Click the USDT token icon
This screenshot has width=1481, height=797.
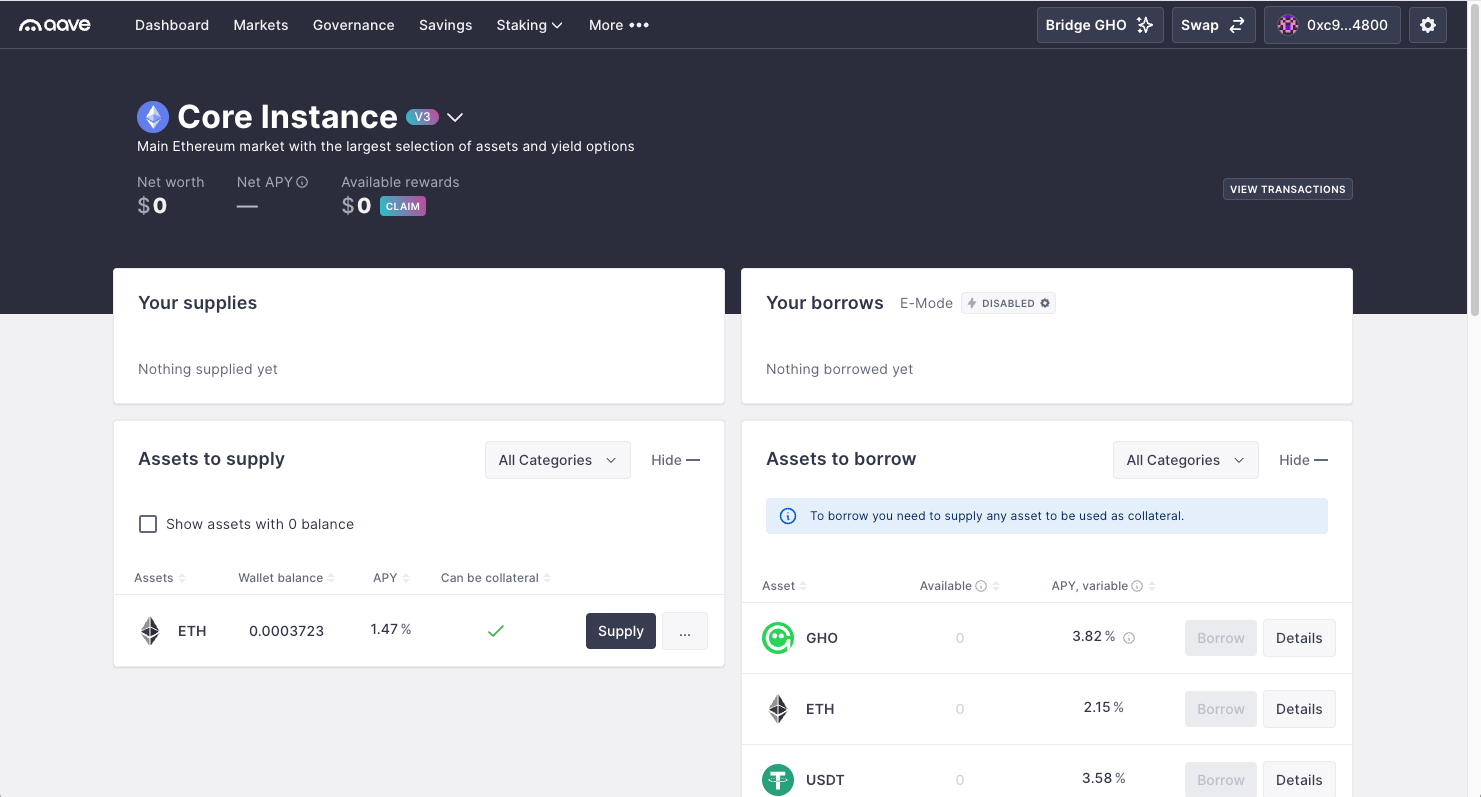pos(778,780)
